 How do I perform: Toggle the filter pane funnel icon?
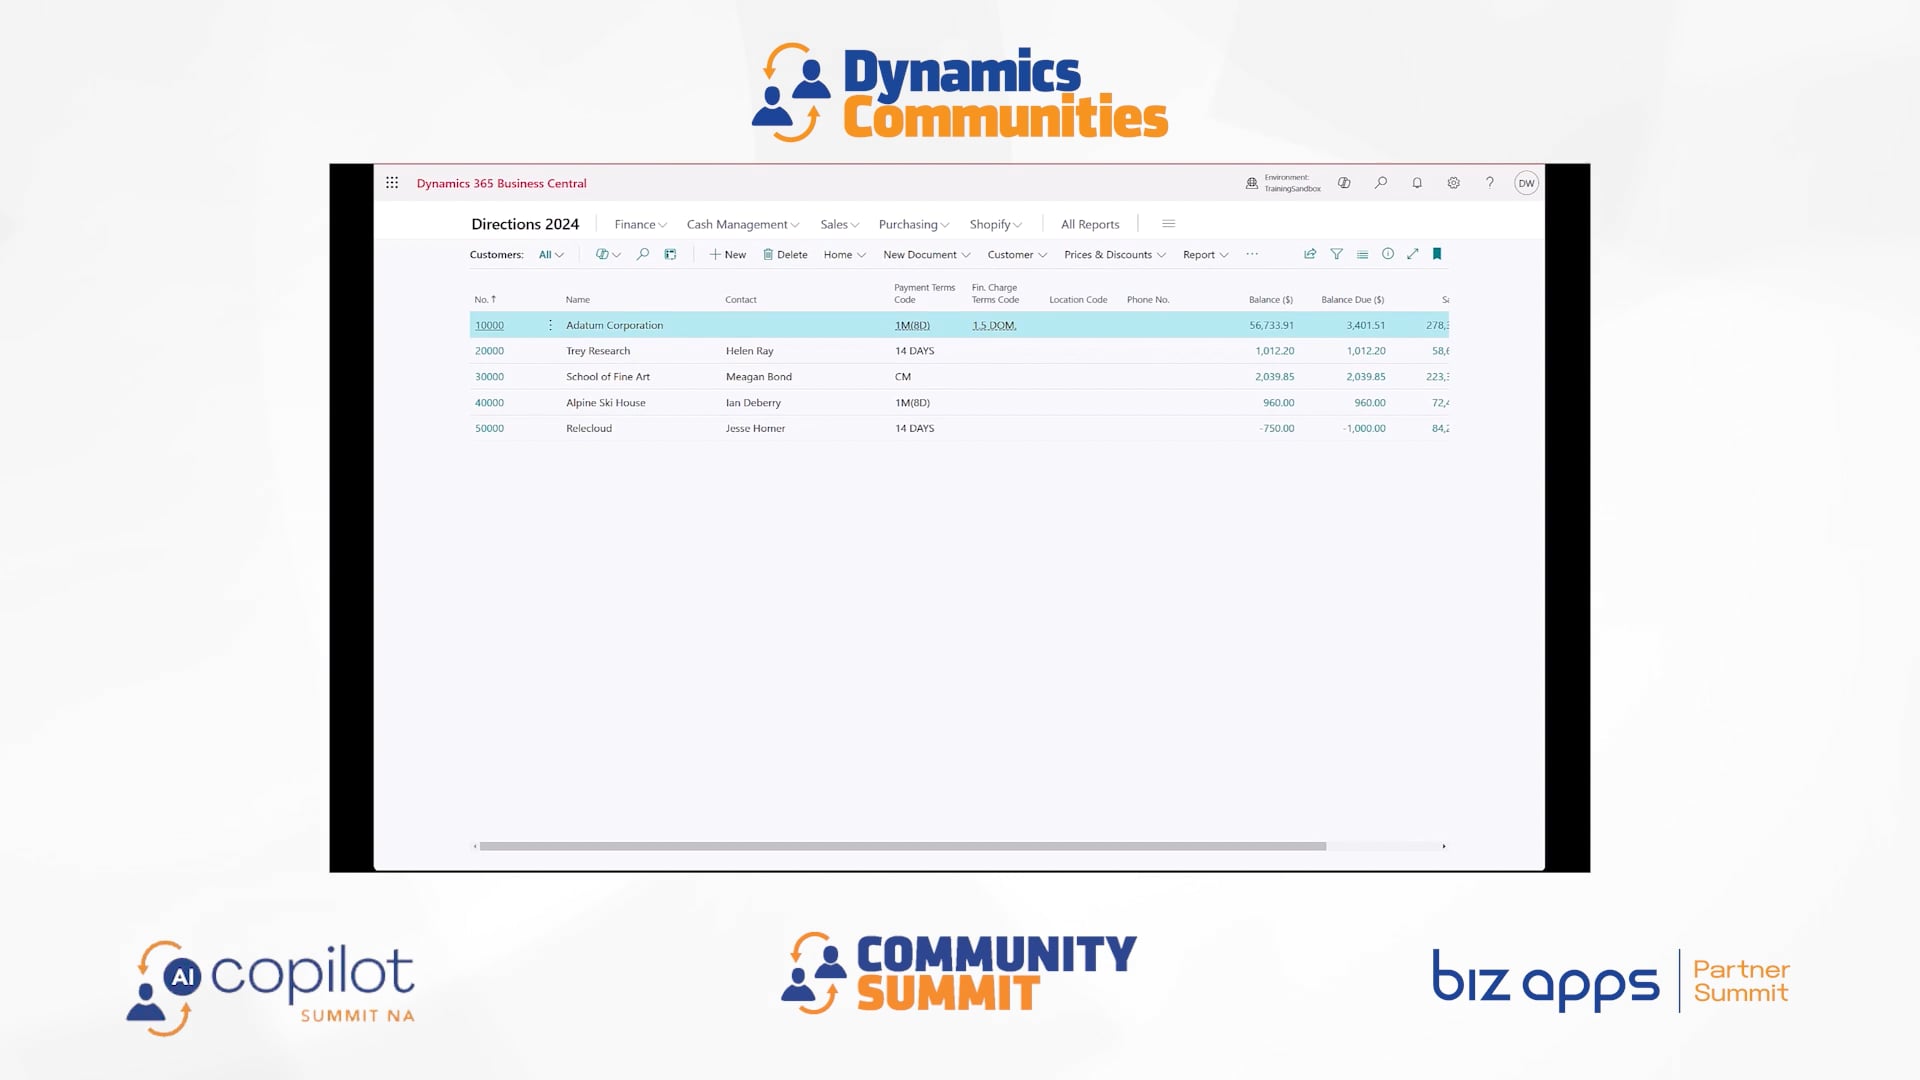point(1336,254)
